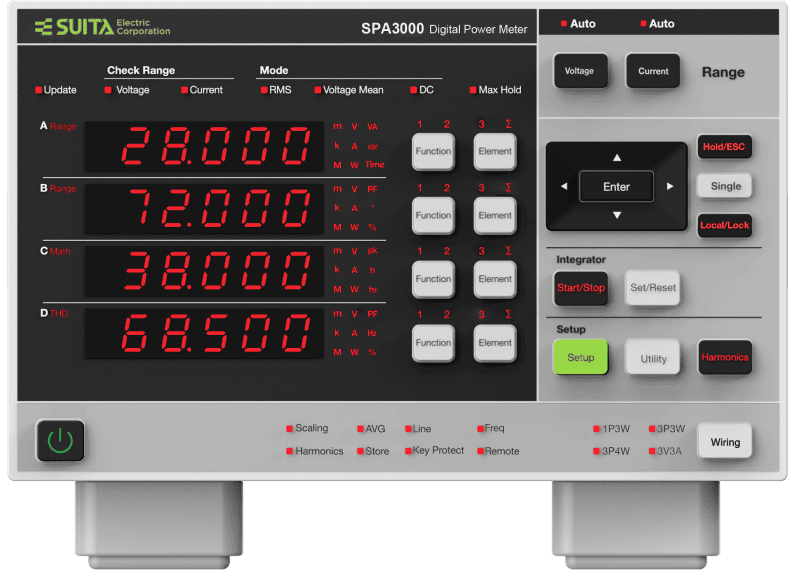Click the THD label of display D
800x570 pixels.
pos(59,313)
